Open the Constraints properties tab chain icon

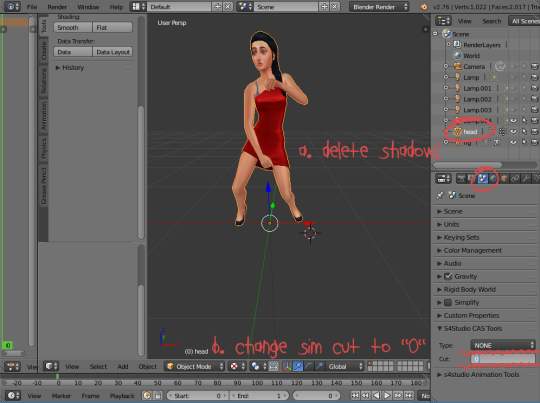515,178
